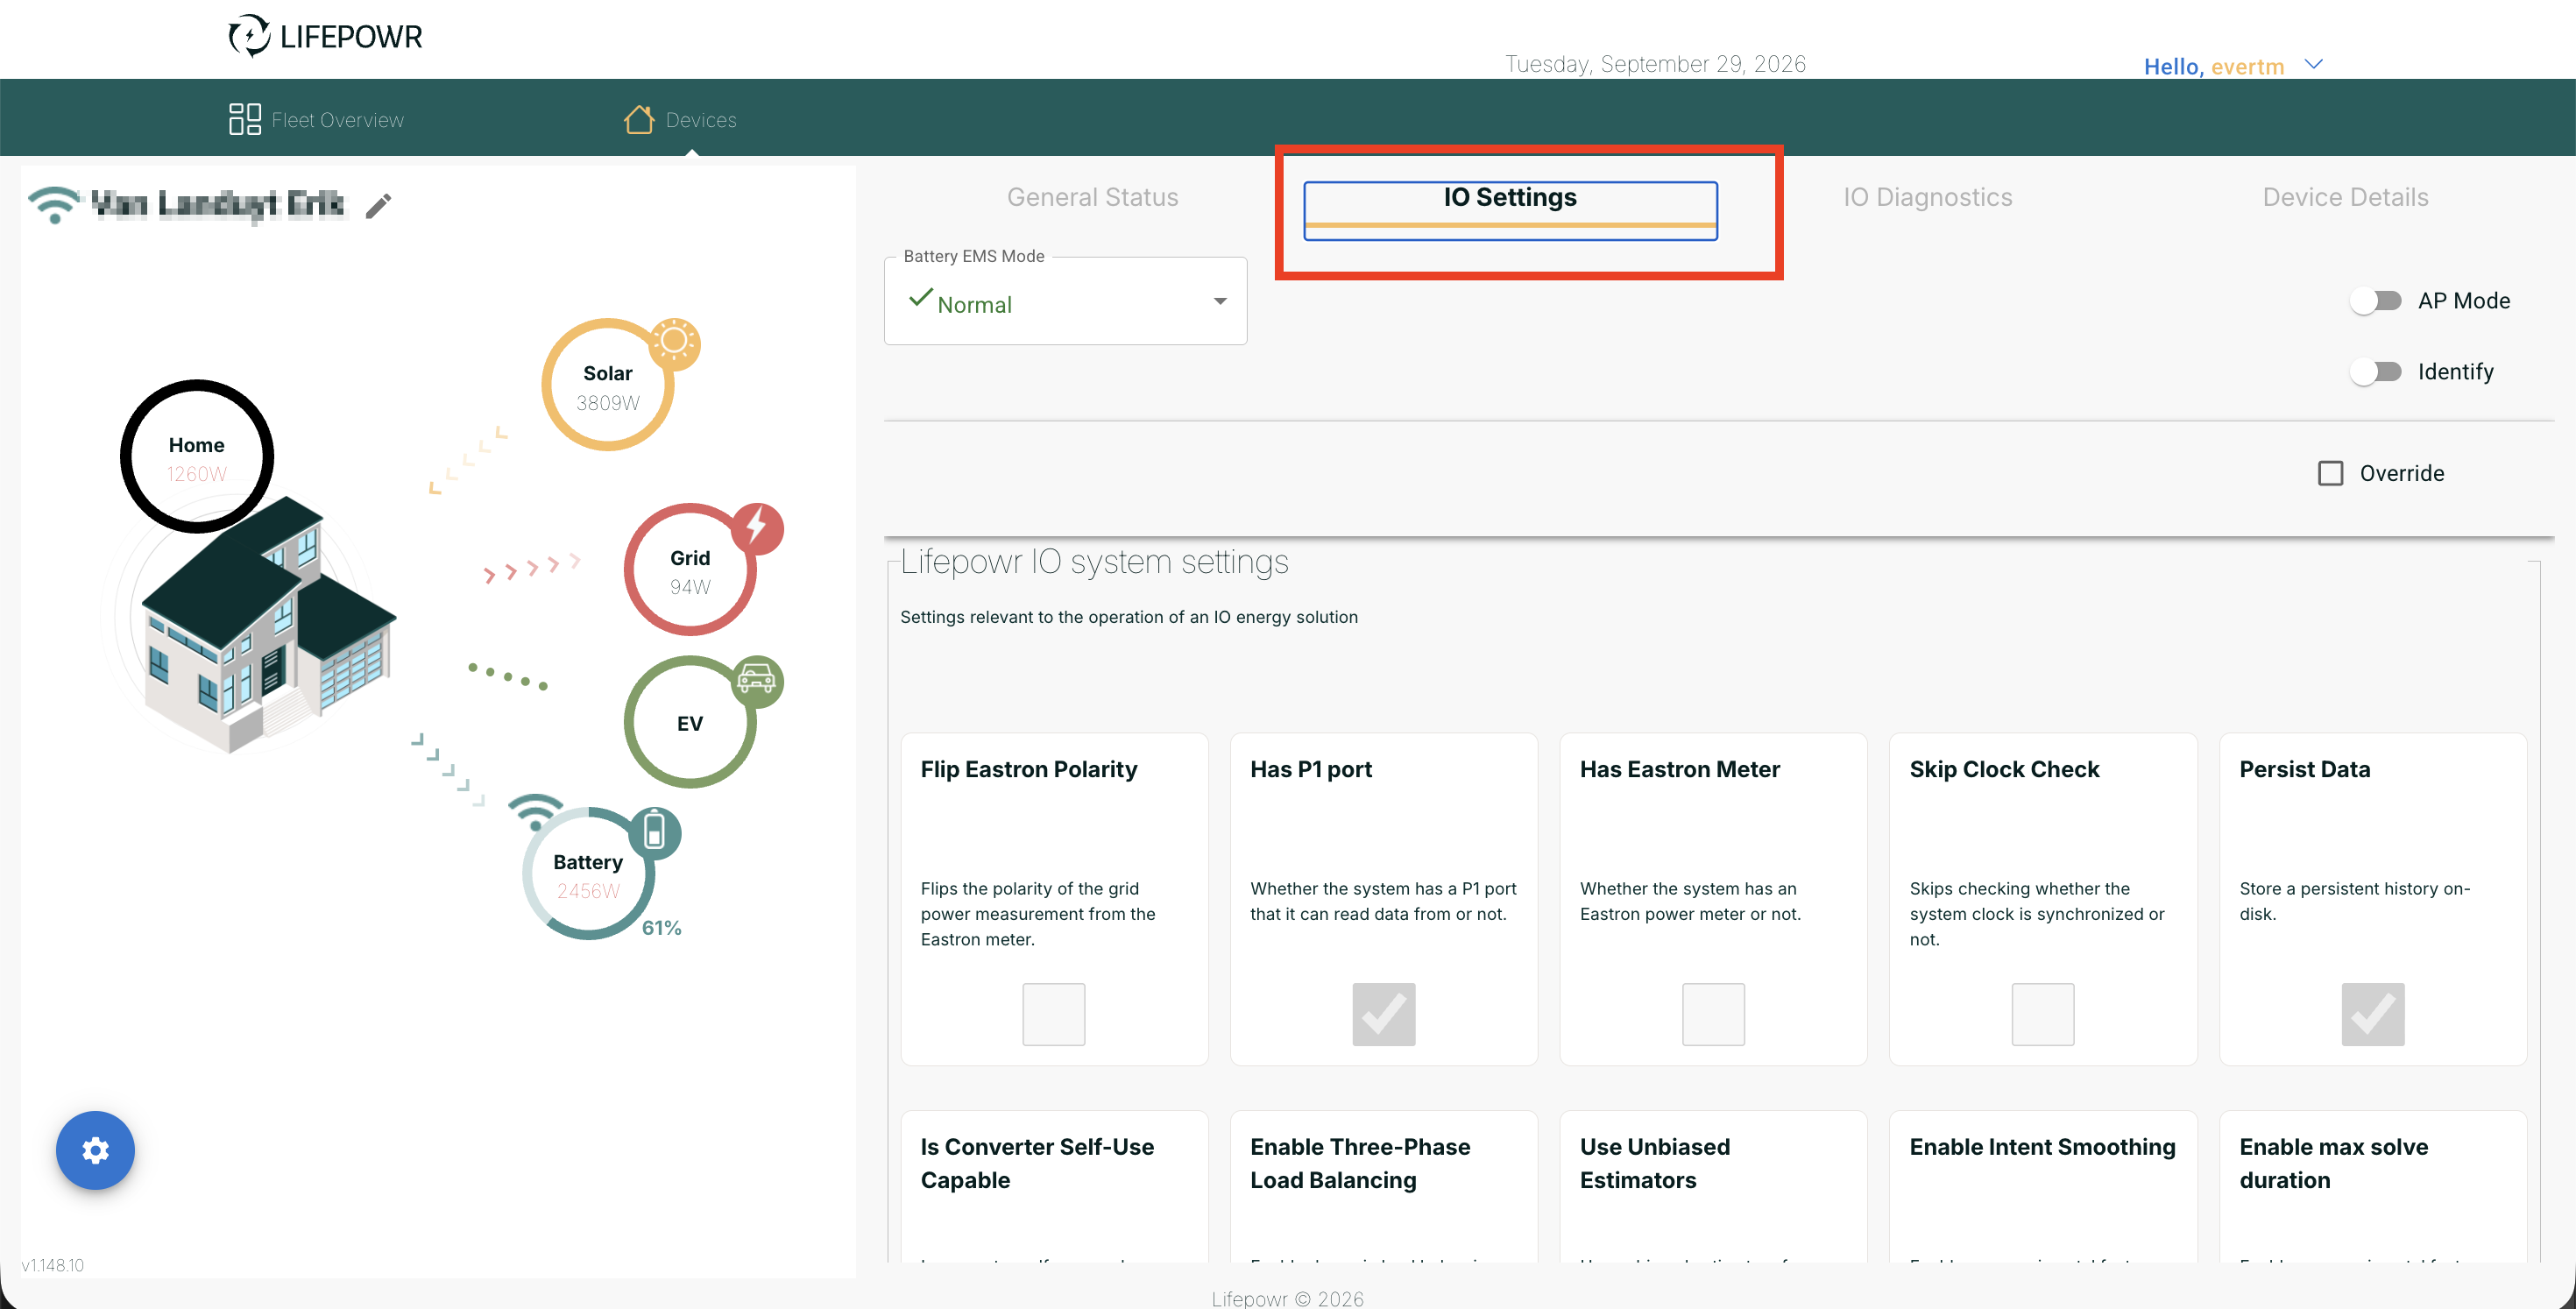
Task: Click Lifepowr IO system settings heading
Action: (1094, 562)
